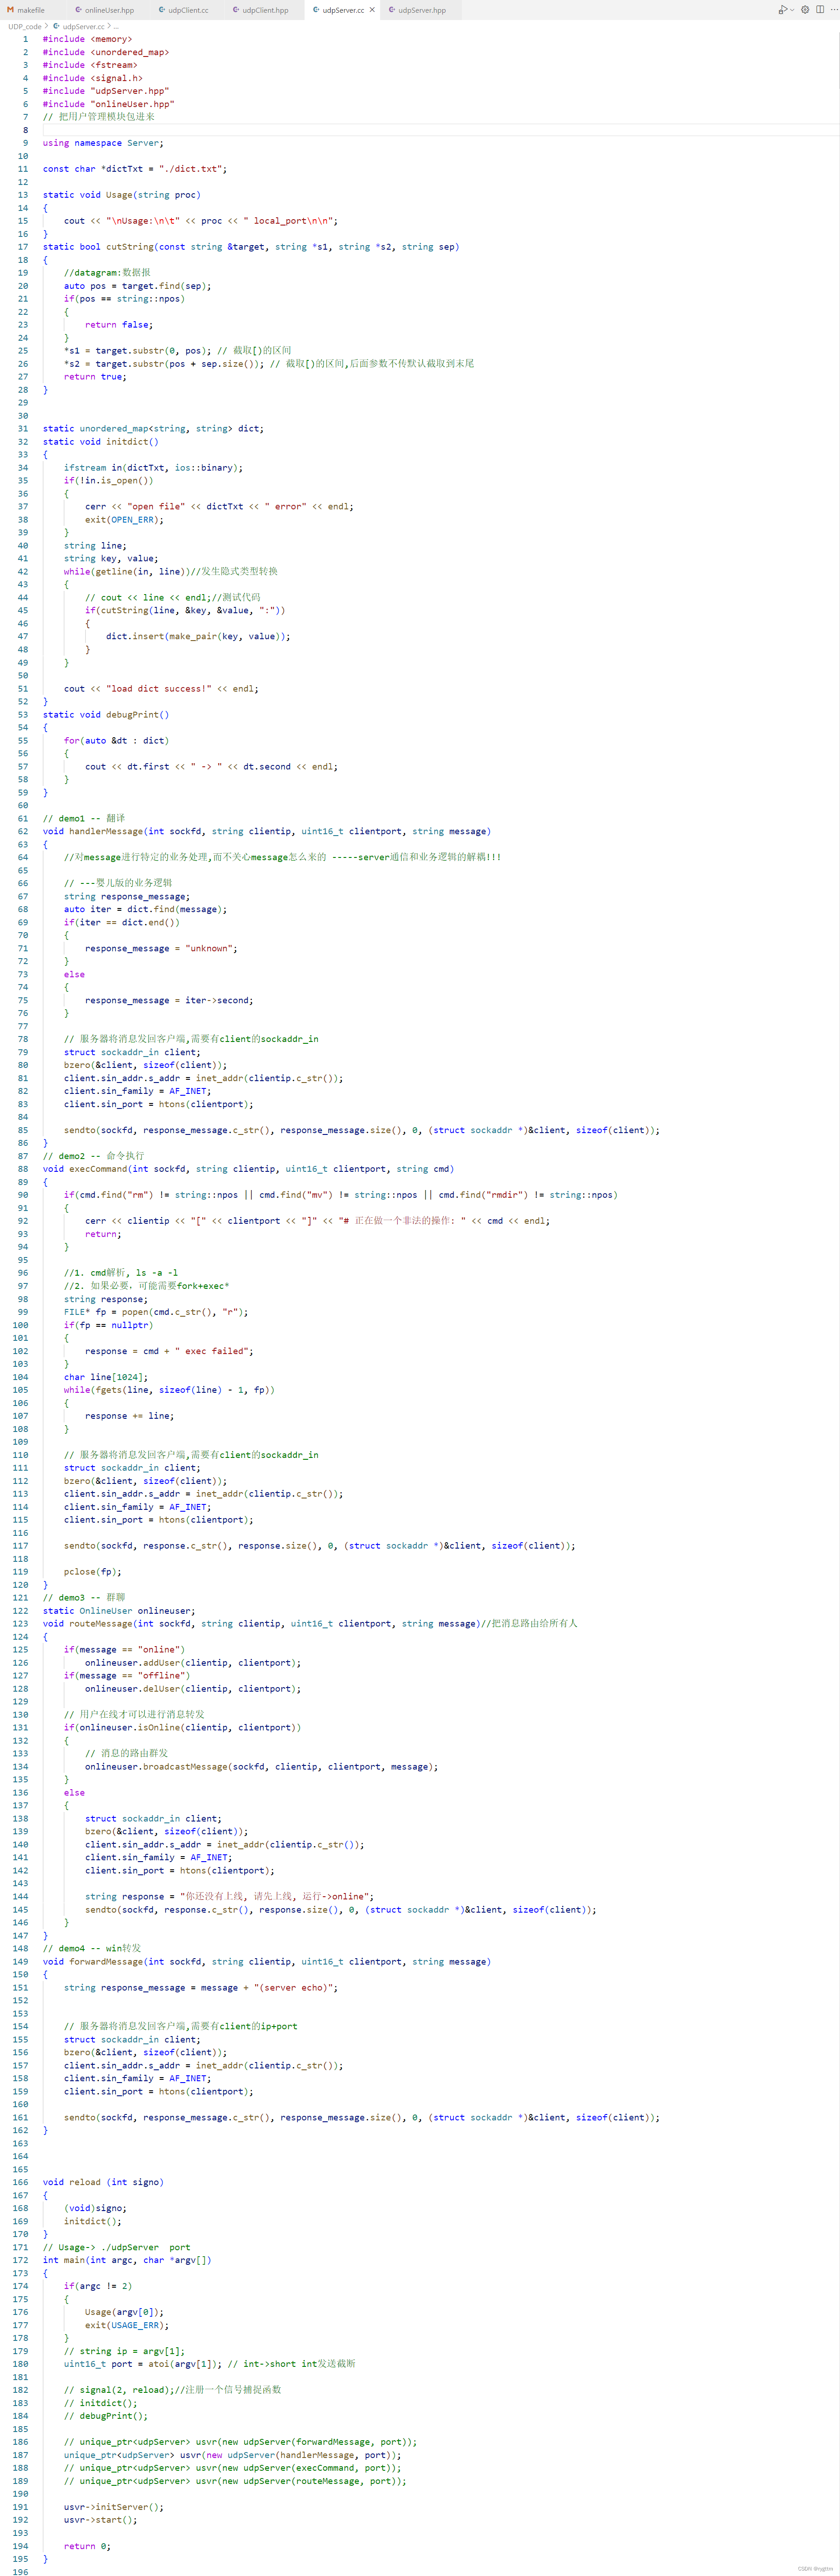This screenshot has height=2576, width=840.
Task: Click the 'pclose(fp);' line
Action: [x=93, y=1572]
